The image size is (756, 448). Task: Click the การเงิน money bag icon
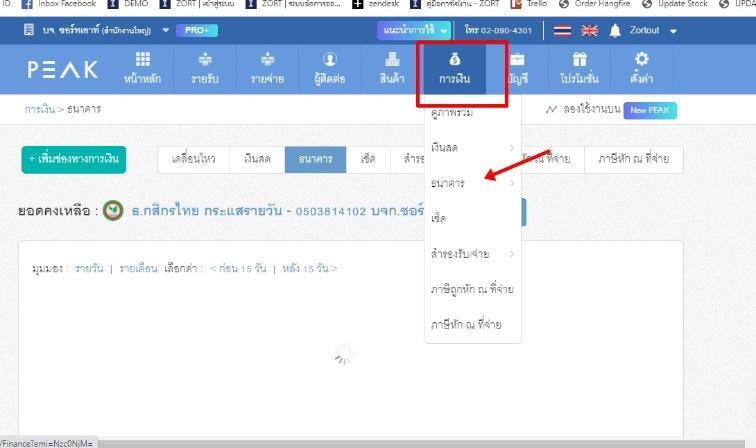455,59
